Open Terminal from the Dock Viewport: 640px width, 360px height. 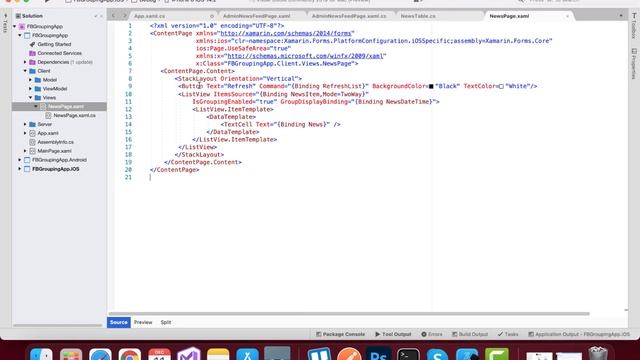coord(408,354)
